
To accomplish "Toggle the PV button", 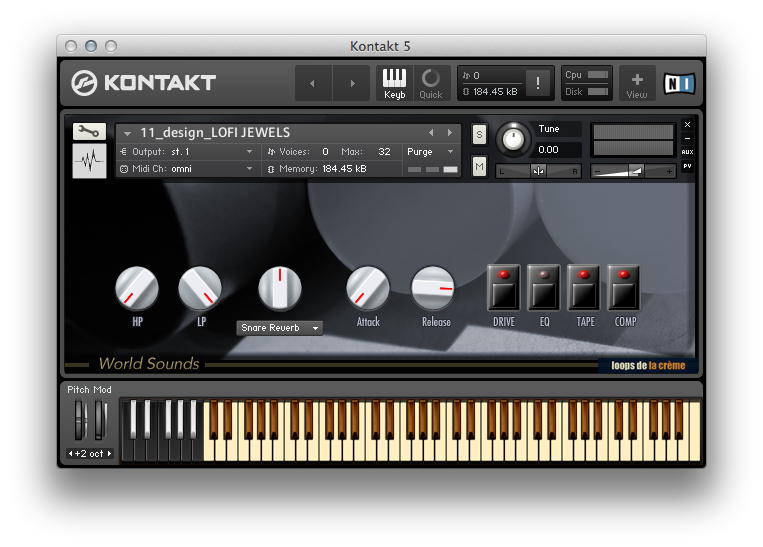I will point(688,166).
